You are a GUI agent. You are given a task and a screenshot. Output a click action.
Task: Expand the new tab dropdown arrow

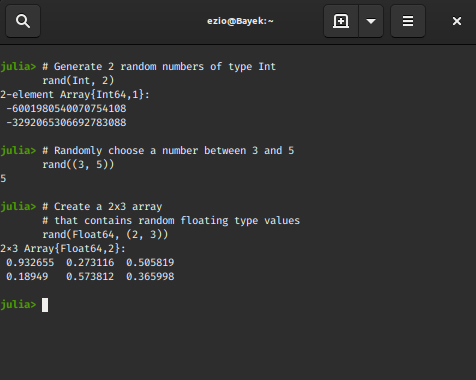pos(371,21)
